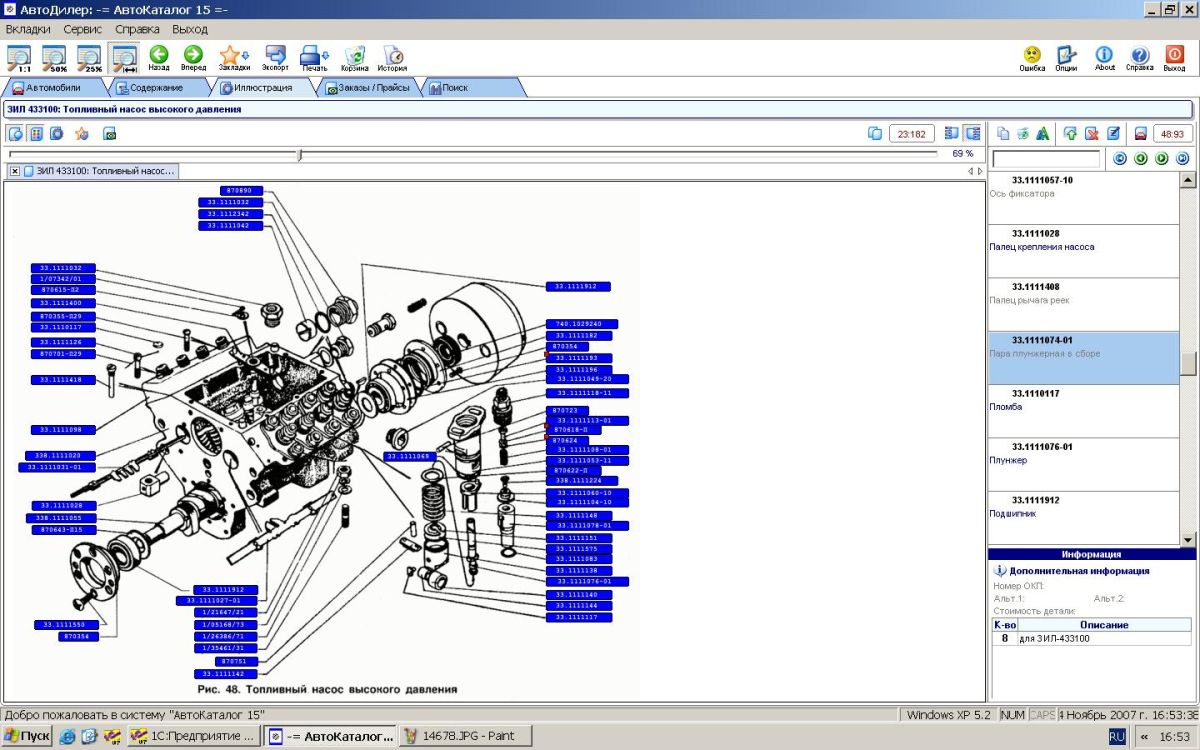Select part 33.1111057-10 Ось фиксатора
Viewport: 1200px width, 750px height.
(1084, 198)
